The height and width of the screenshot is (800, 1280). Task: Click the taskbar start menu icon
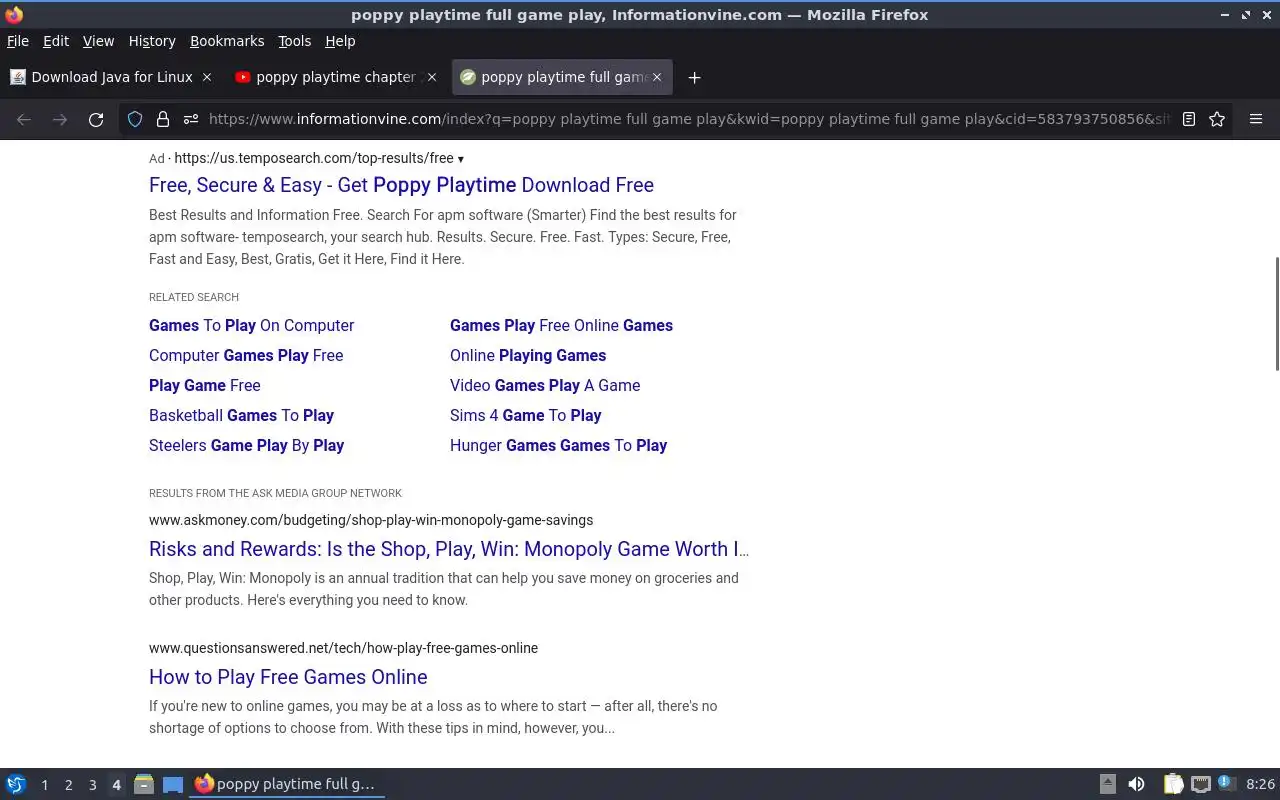tap(16, 784)
